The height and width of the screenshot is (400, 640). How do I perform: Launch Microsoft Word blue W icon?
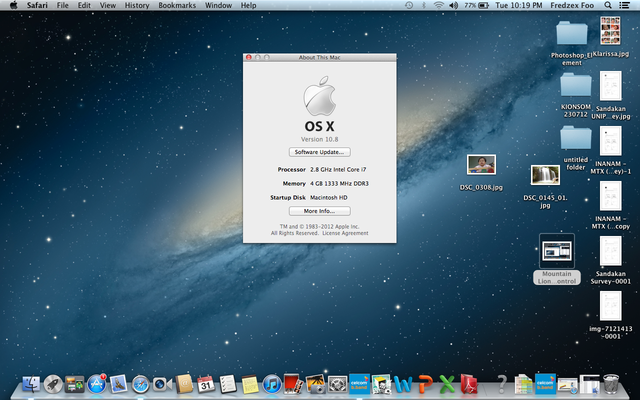click(403, 384)
